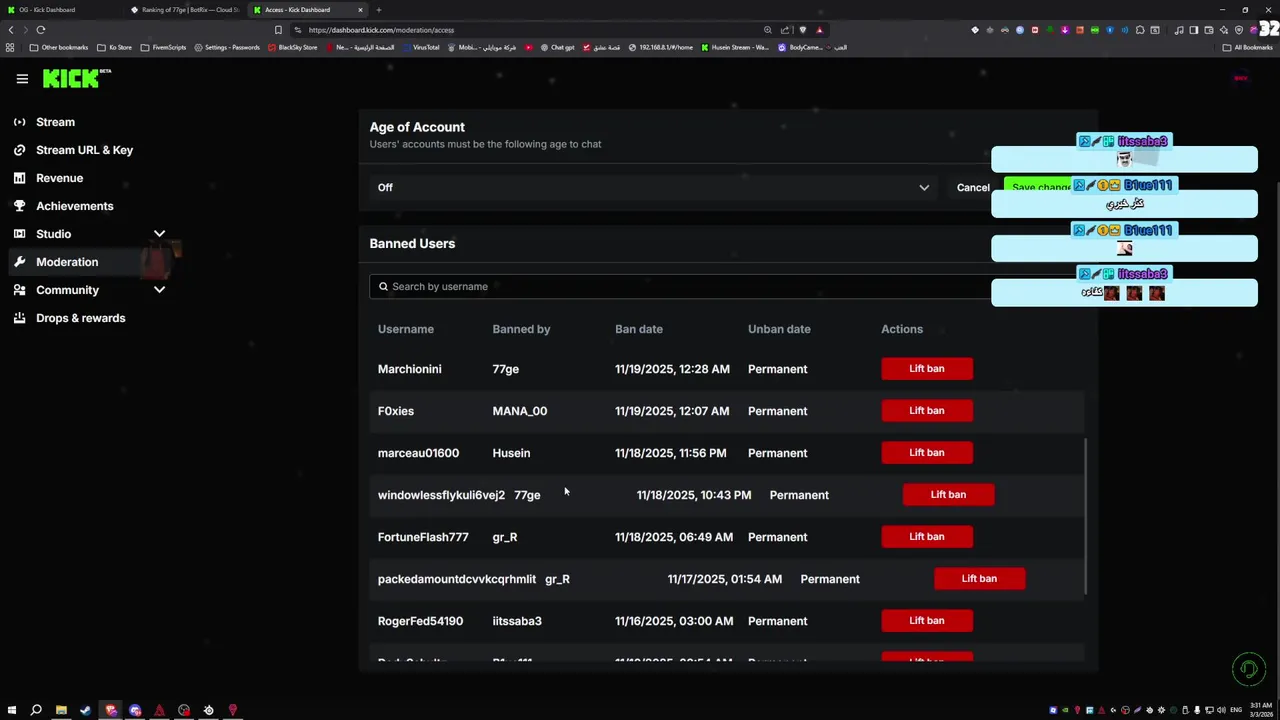Switch to OG - Kick Dashboard tab
This screenshot has width=1280, height=720.
(60, 10)
